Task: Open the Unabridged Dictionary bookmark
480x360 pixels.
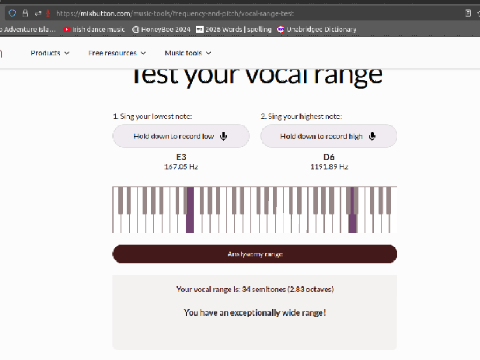Action: point(317,29)
